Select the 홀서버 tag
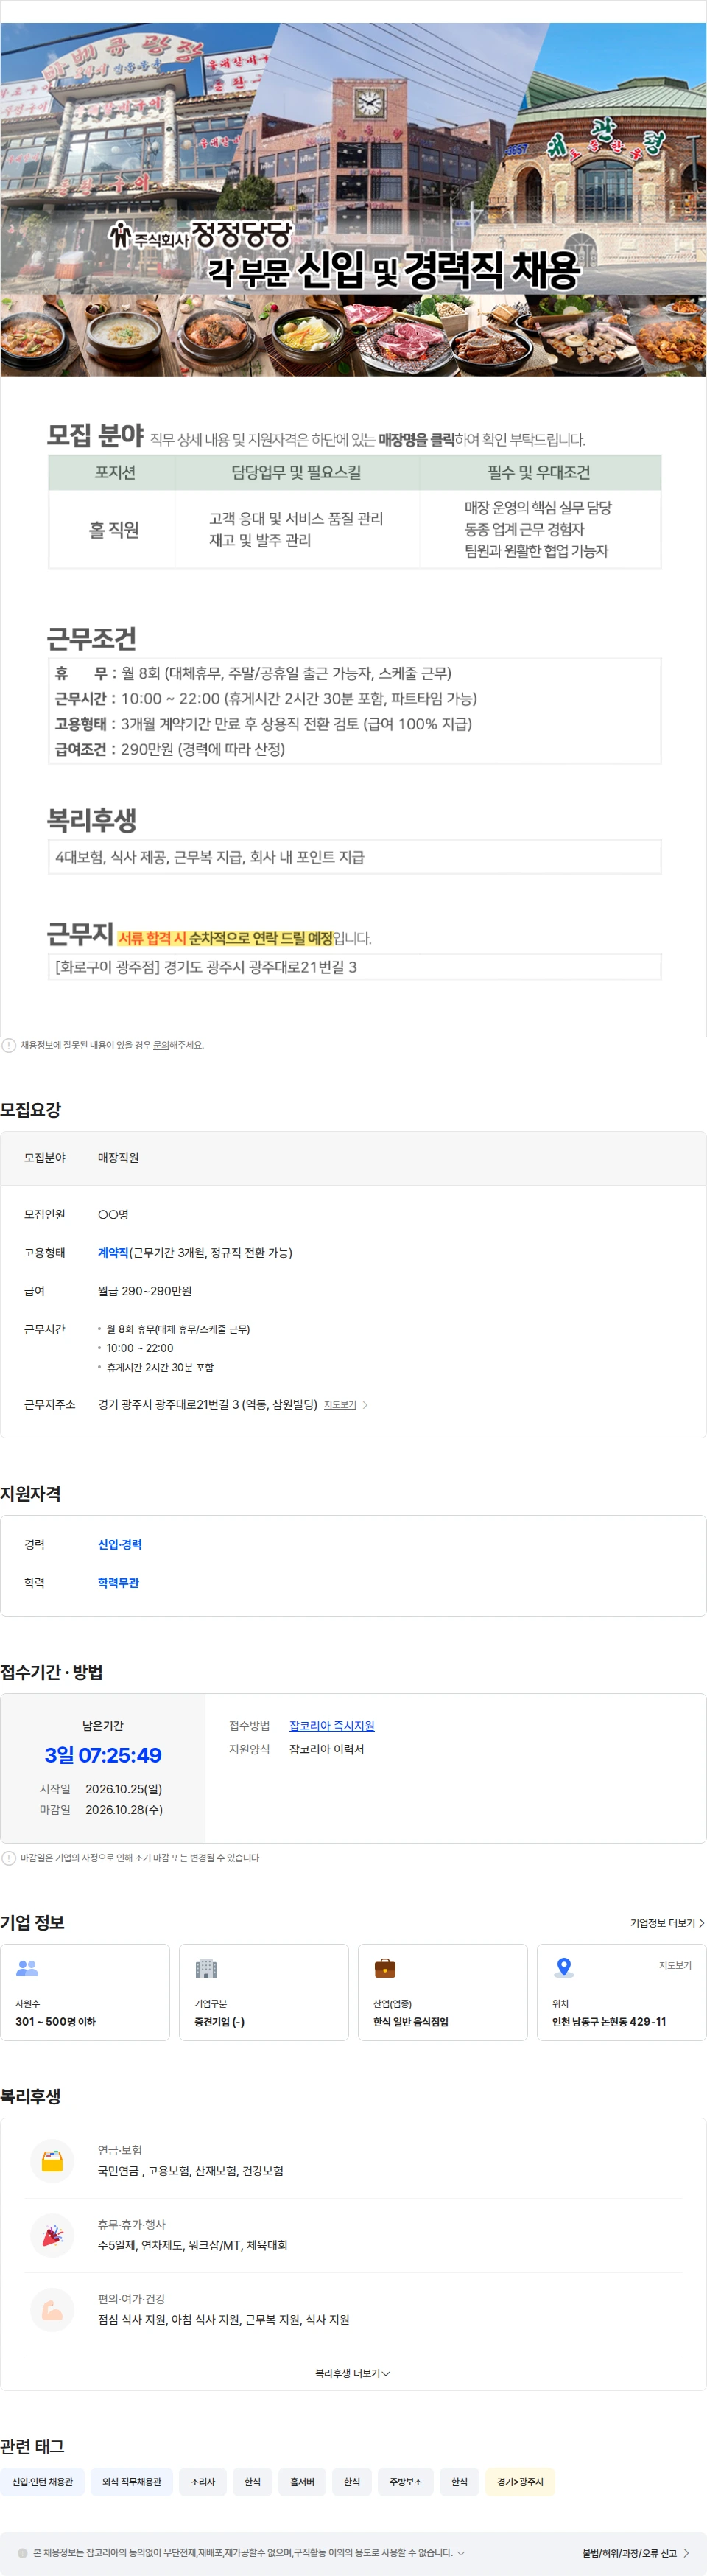Viewport: 707px width, 2576px height. click(x=302, y=2481)
